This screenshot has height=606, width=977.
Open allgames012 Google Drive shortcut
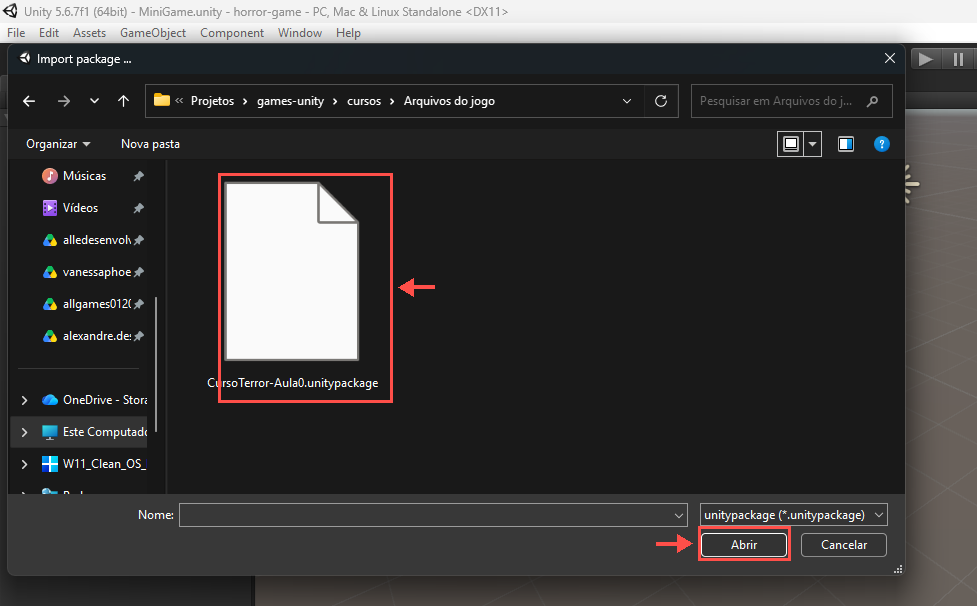(x=86, y=304)
